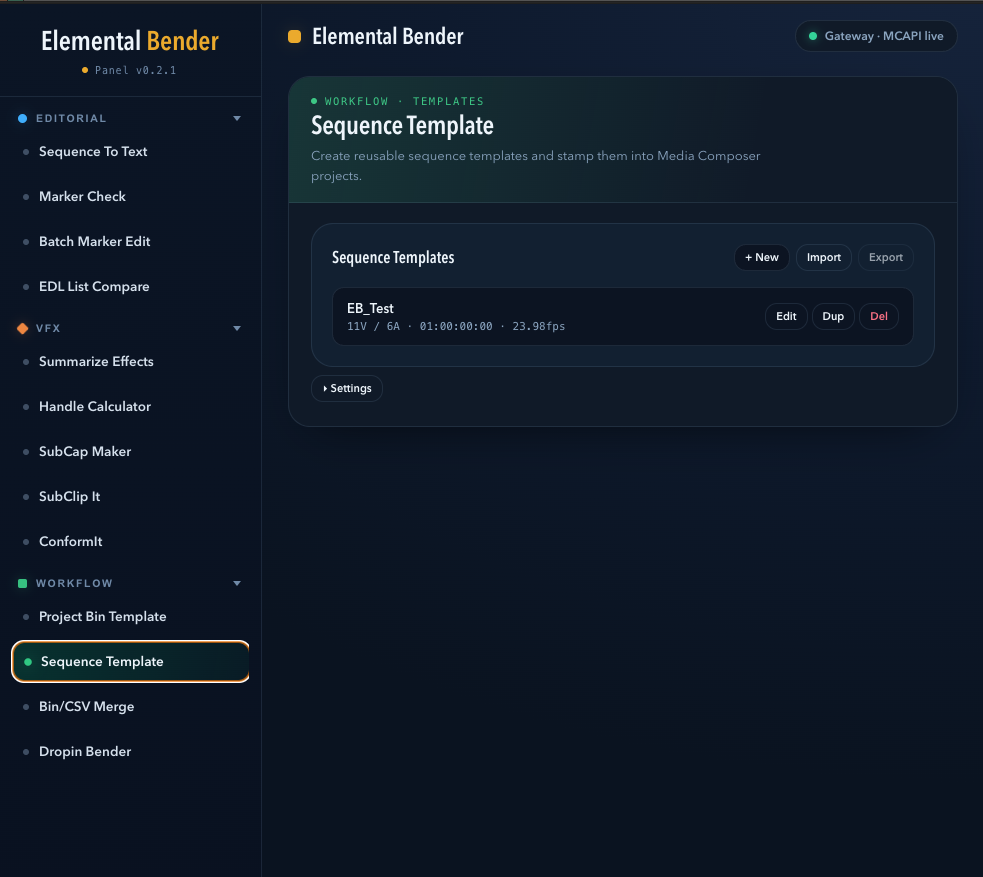
Task: Click EB_Test template name
Action: pos(371,308)
